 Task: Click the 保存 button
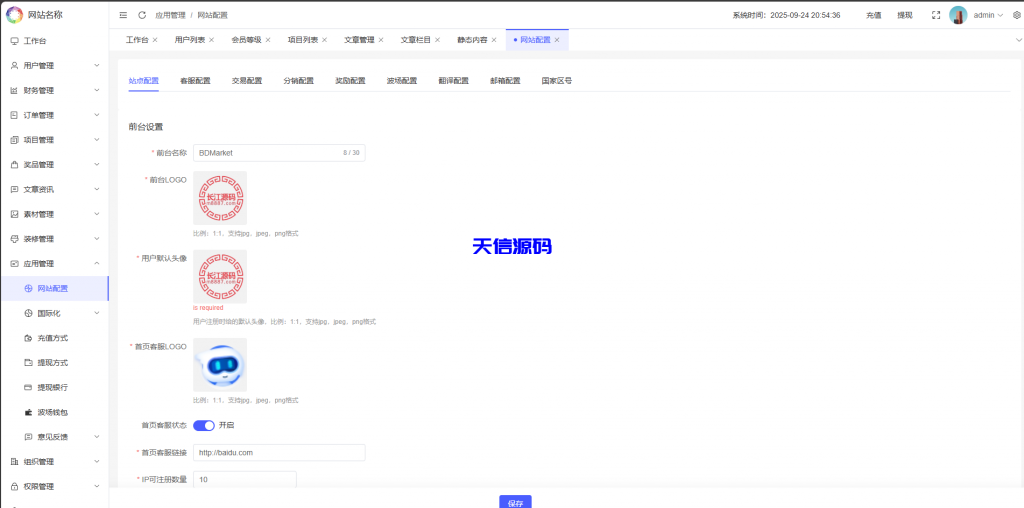click(515, 501)
